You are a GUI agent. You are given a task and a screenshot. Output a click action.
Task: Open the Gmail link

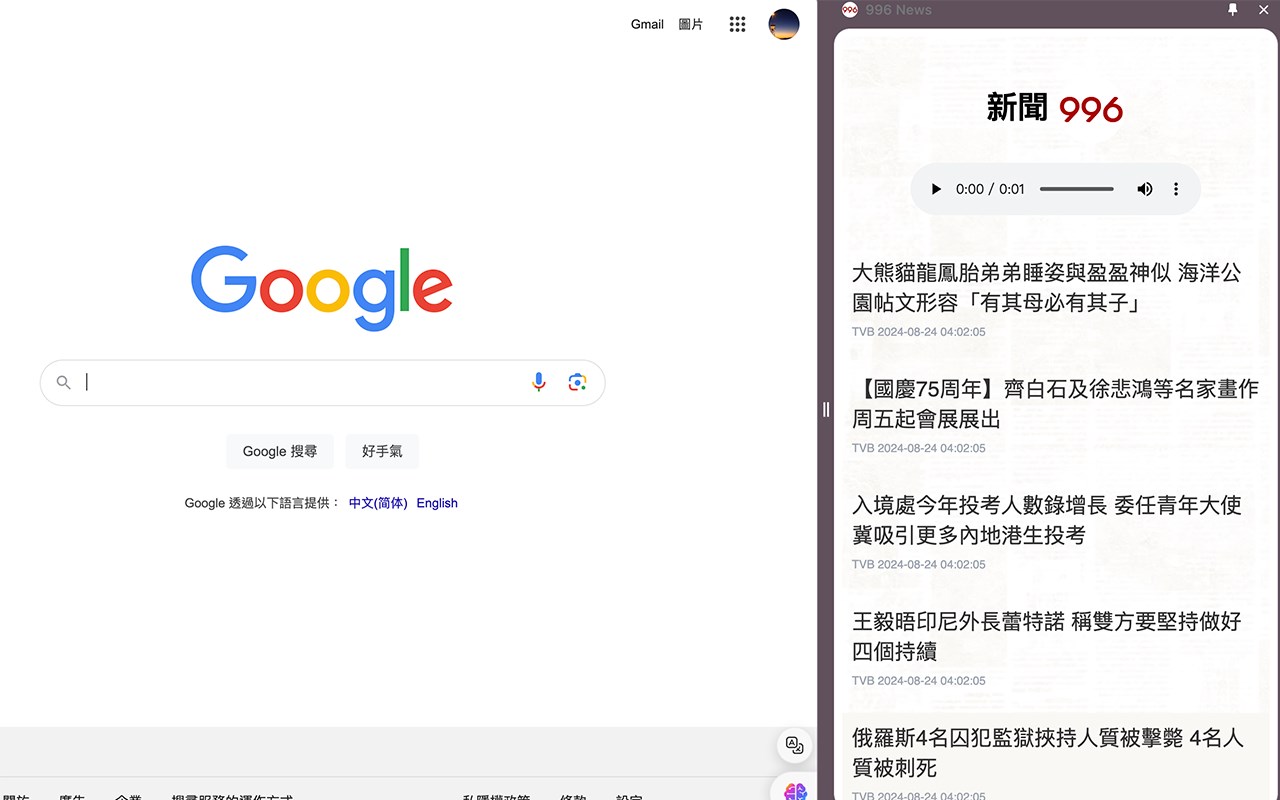(x=647, y=24)
